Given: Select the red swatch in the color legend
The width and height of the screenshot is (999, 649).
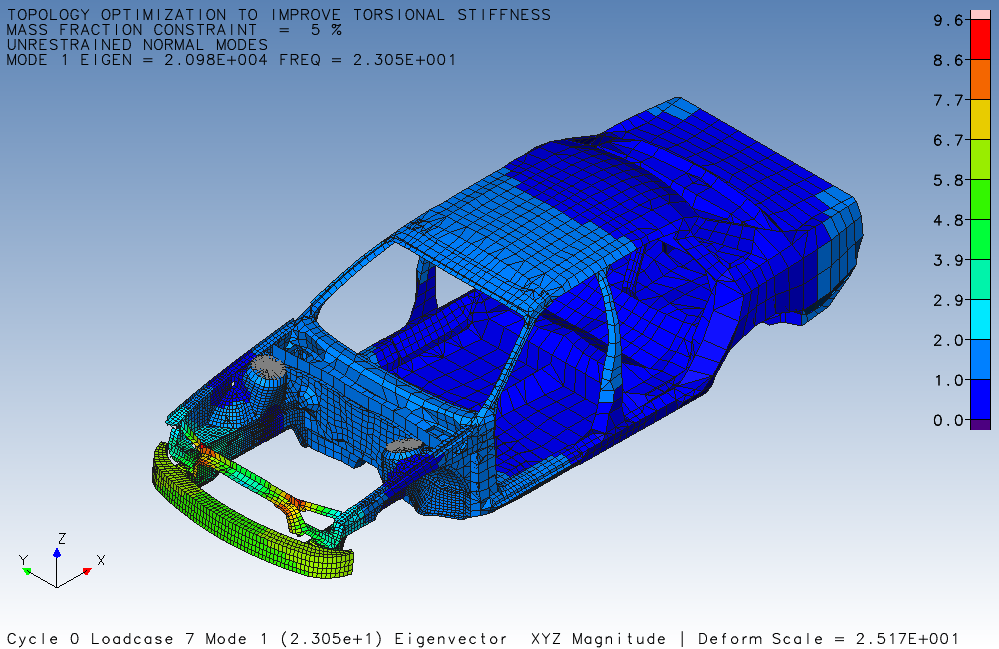Looking at the screenshot, I should click(x=980, y=39).
